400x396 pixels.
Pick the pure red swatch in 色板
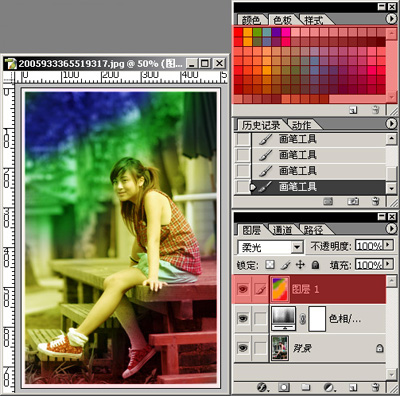point(238,32)
